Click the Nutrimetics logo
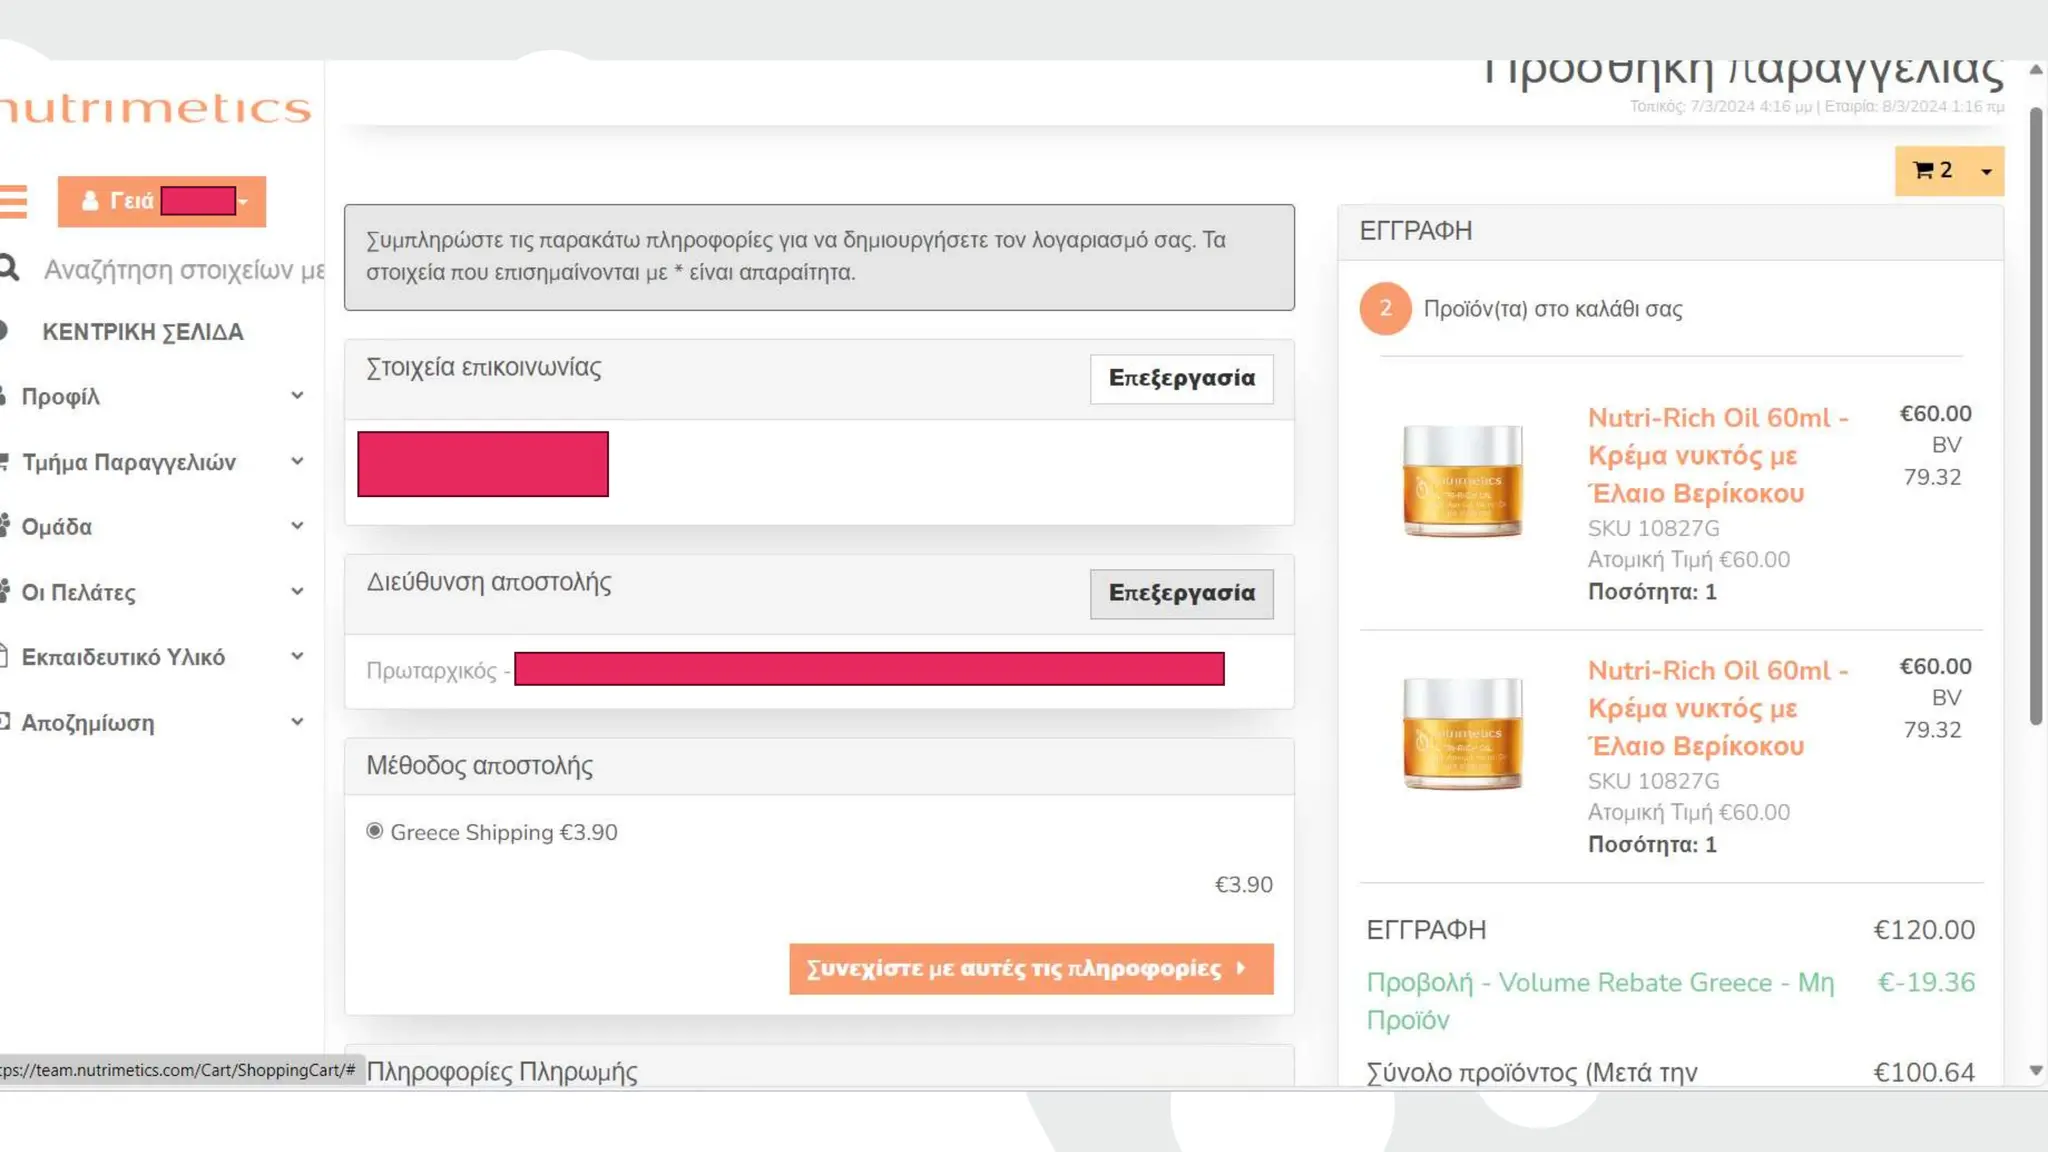2048x1152 pixels. click(155, 108)
